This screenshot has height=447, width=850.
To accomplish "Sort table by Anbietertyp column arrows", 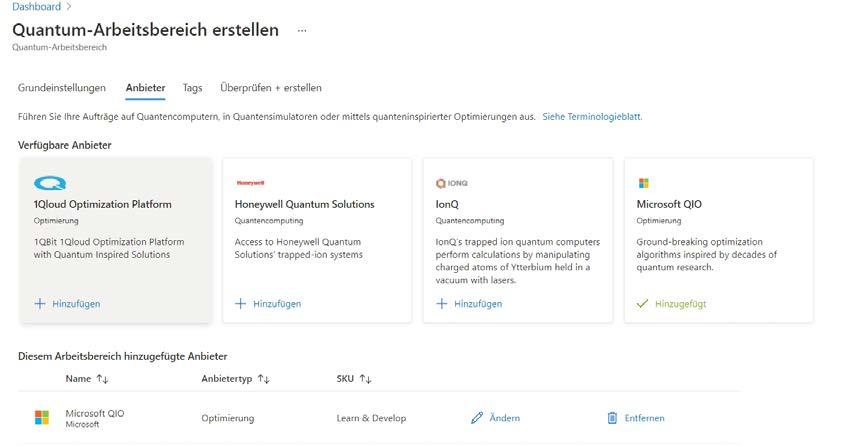I will pos(263,379).
